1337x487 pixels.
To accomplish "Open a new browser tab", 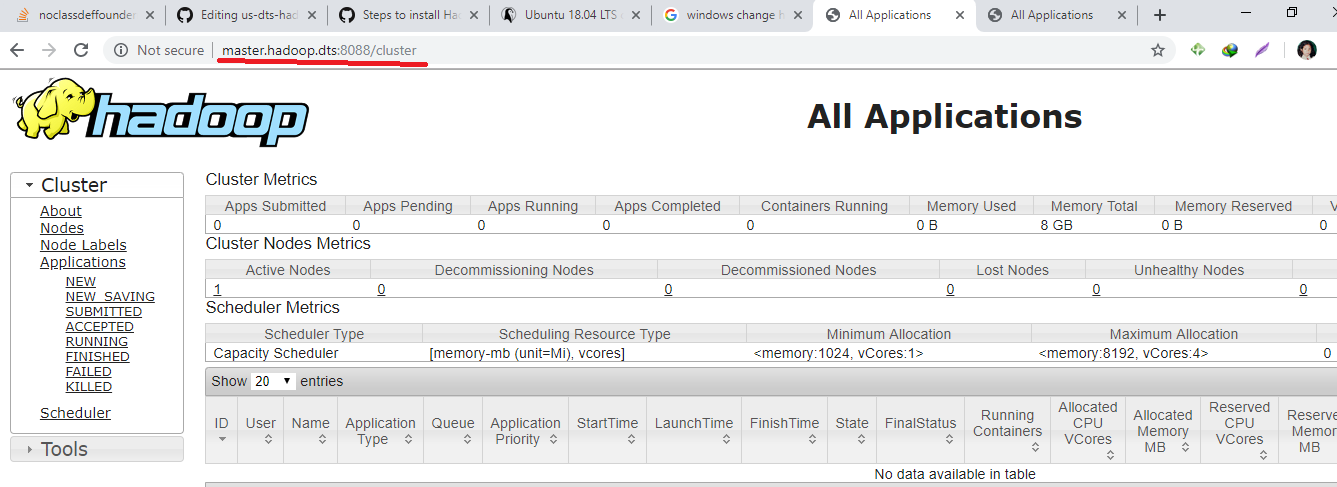I will coord(1160,15).
